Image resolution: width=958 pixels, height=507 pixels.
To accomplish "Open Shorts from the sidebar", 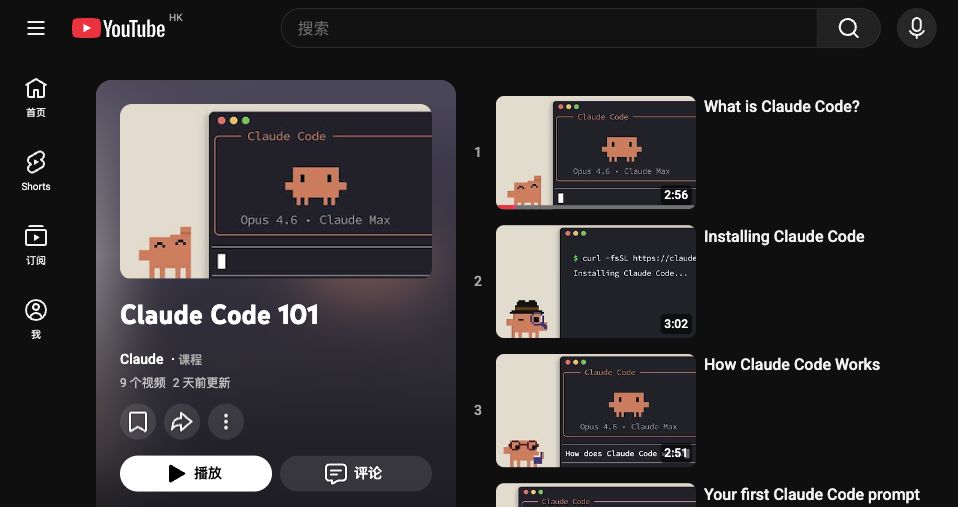I will pyautogui.click(x=36, y=172).
